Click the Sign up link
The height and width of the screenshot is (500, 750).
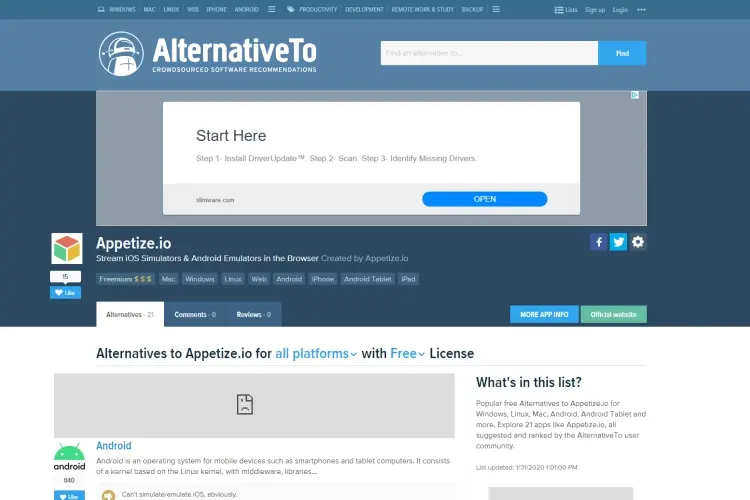595,10
